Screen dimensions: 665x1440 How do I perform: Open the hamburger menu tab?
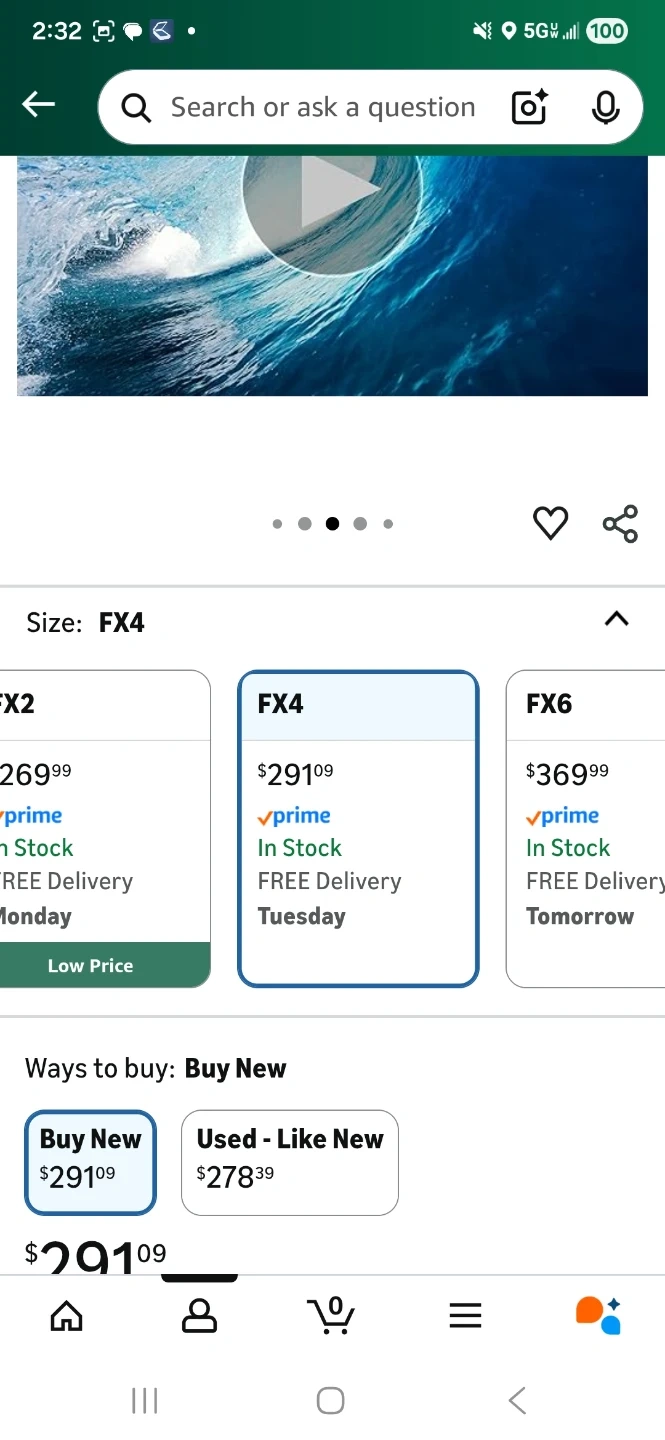465,1316
